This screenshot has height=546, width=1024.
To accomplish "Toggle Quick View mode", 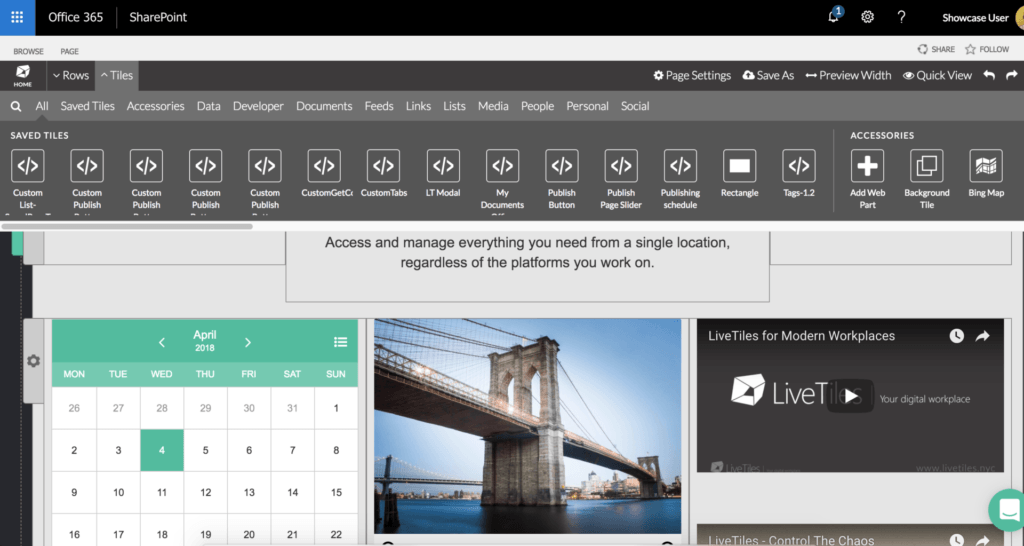I will point(937,75).
